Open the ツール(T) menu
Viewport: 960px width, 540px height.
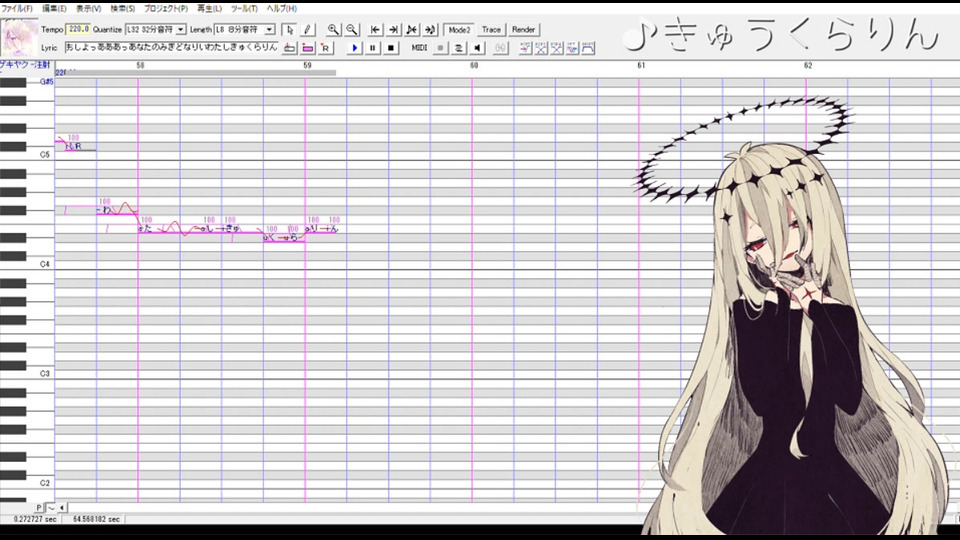coord(244,9)
